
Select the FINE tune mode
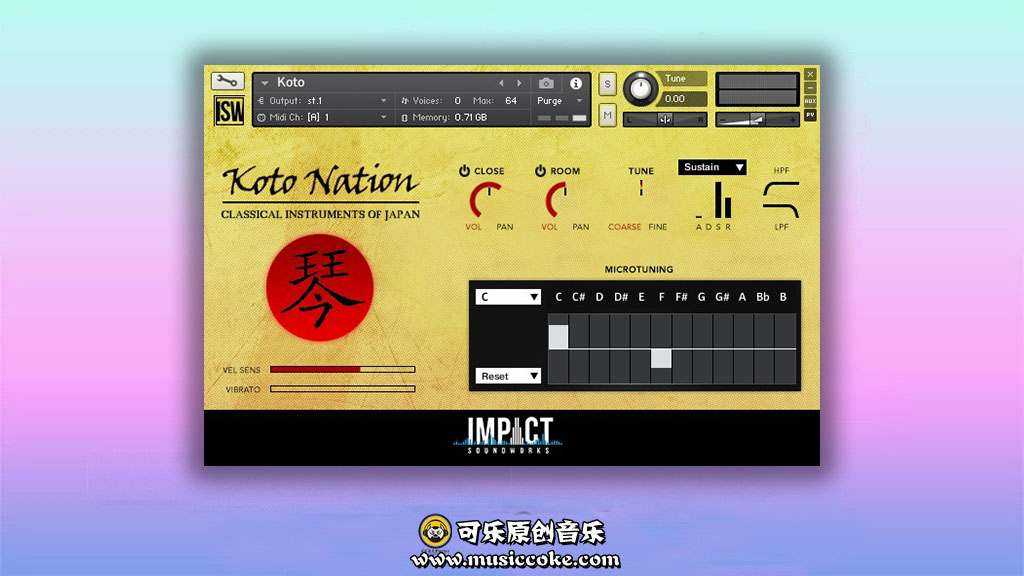(658, 227)
